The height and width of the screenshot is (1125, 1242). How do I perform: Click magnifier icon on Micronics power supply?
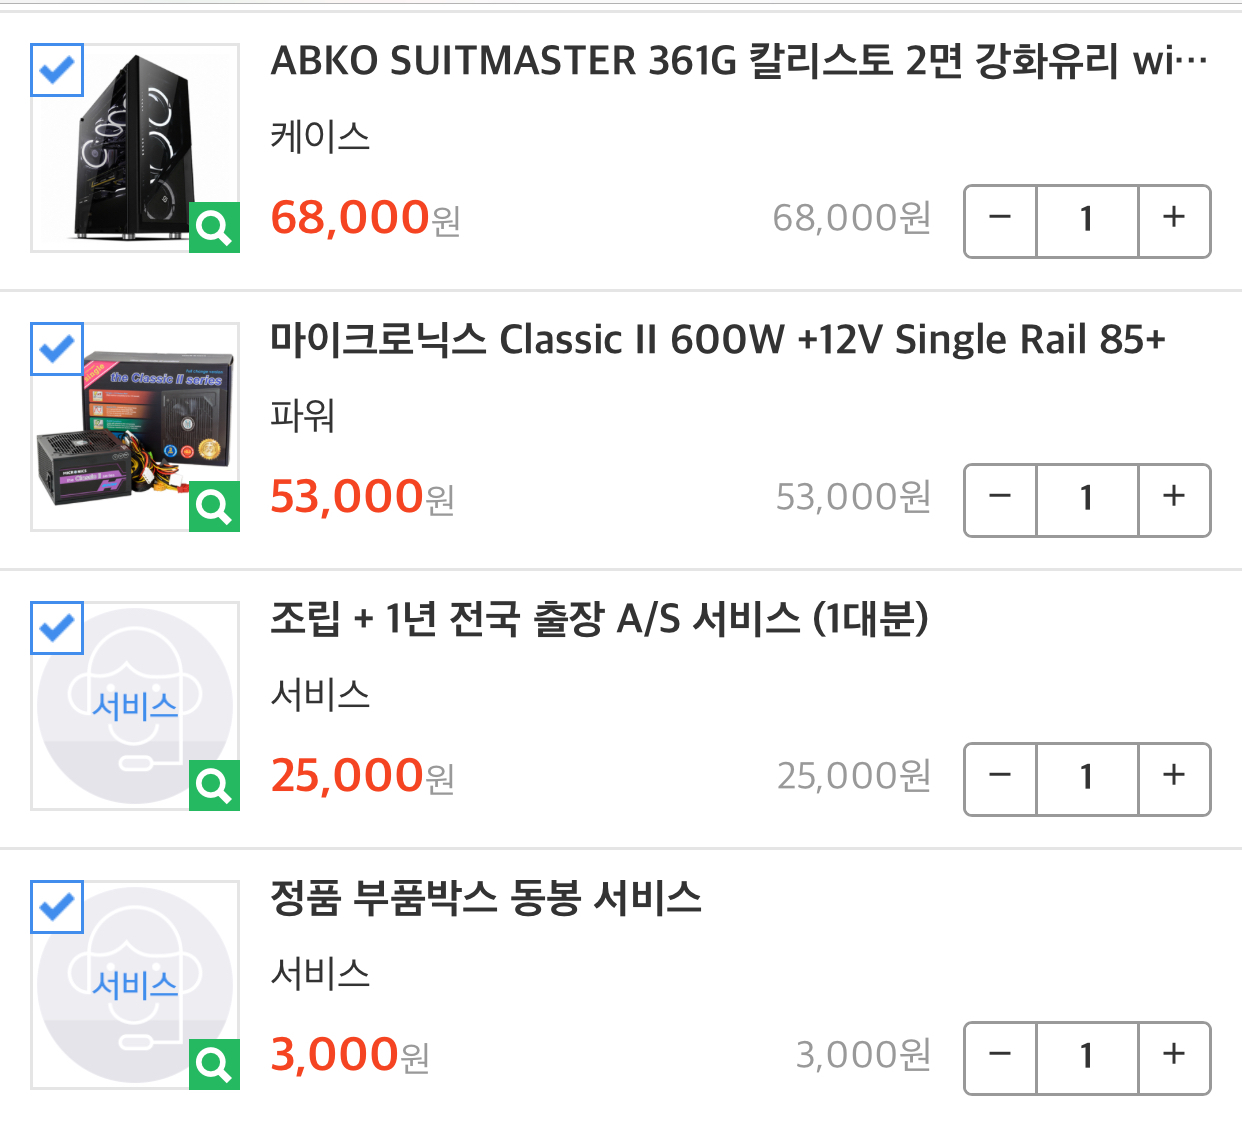[x=215, y=507]
